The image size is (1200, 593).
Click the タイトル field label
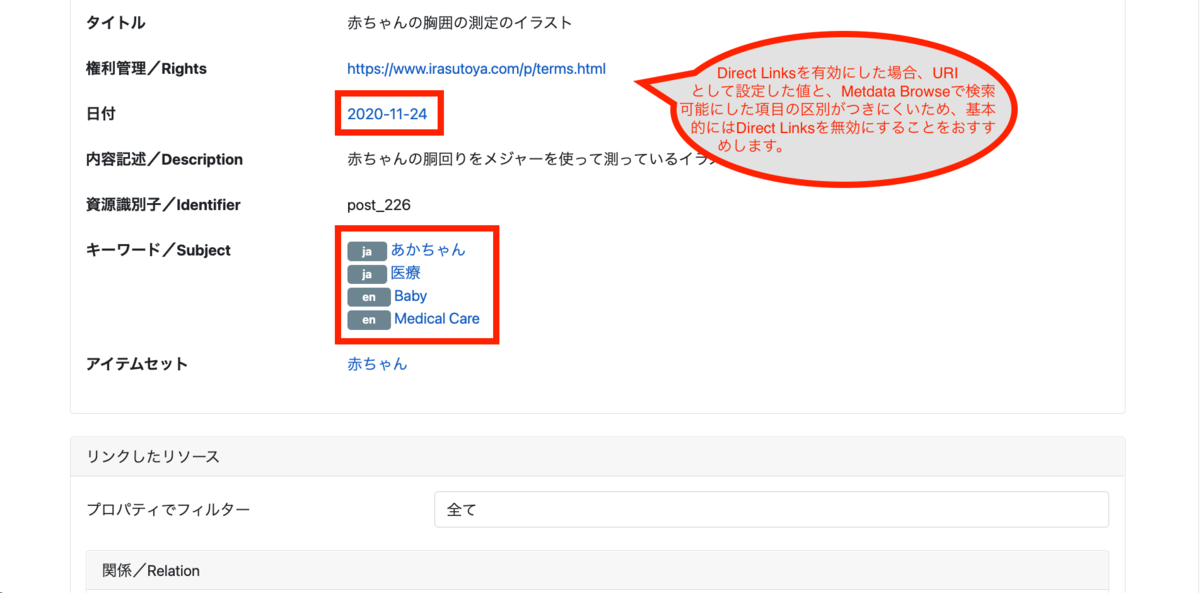coord(115,23)
